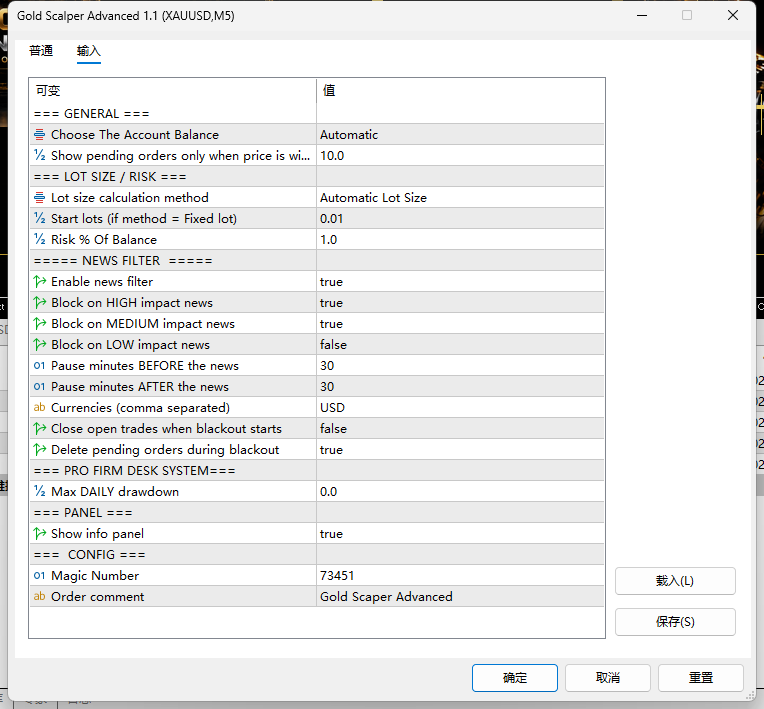Toggle the Enable news filter true value
764x709 pixels.
[x=460, y=282]
